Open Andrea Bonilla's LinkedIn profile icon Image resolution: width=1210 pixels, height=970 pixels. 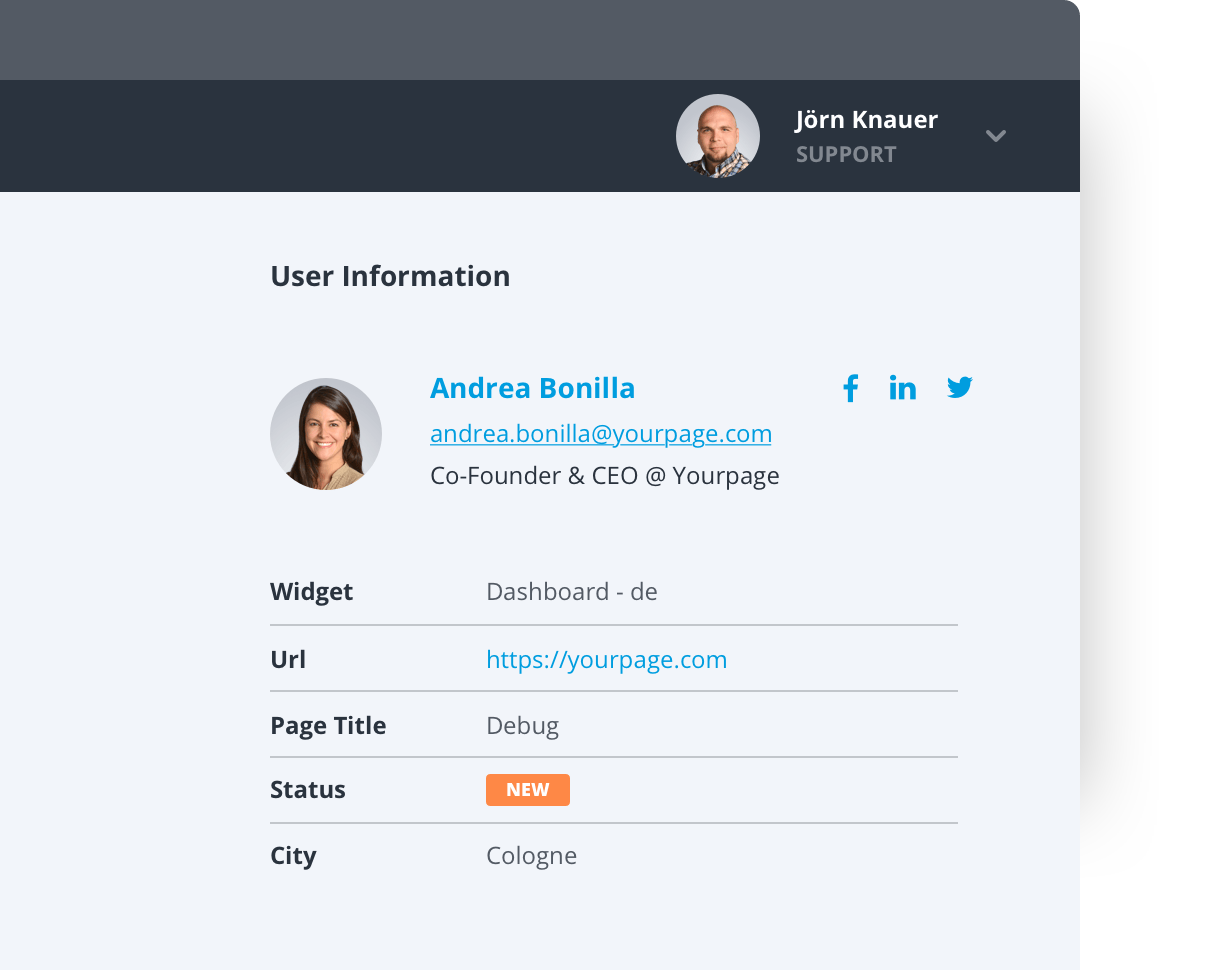click(x=903, y=388)
